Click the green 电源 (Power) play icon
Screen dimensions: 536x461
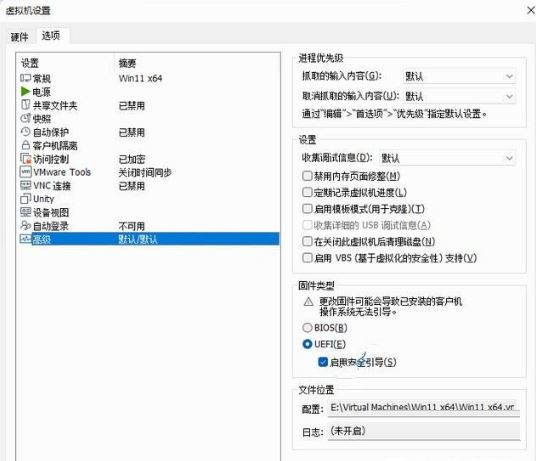[x=25, y=92]
